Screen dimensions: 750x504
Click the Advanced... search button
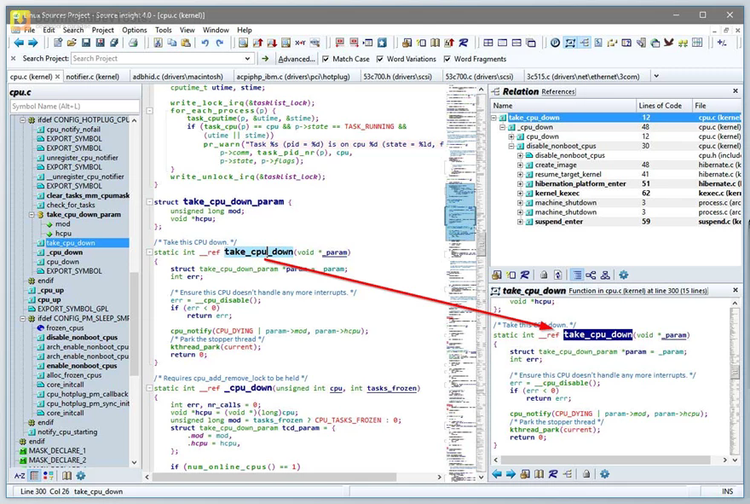tap(297, 59)
